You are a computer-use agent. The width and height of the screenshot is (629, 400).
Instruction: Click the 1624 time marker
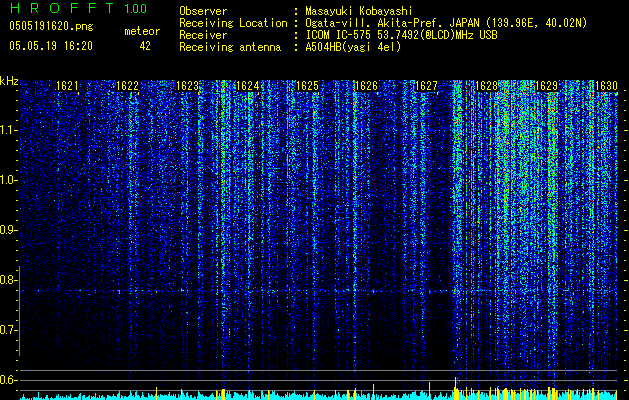(x=248, y=86)
